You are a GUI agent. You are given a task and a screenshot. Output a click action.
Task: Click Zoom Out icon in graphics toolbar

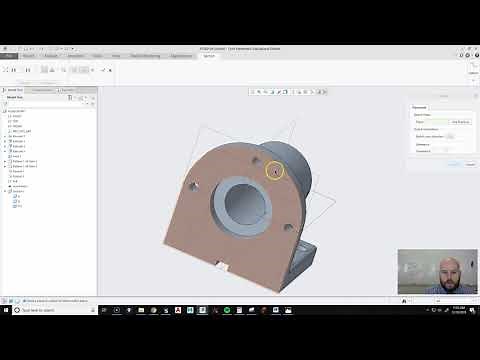(266, 92)
